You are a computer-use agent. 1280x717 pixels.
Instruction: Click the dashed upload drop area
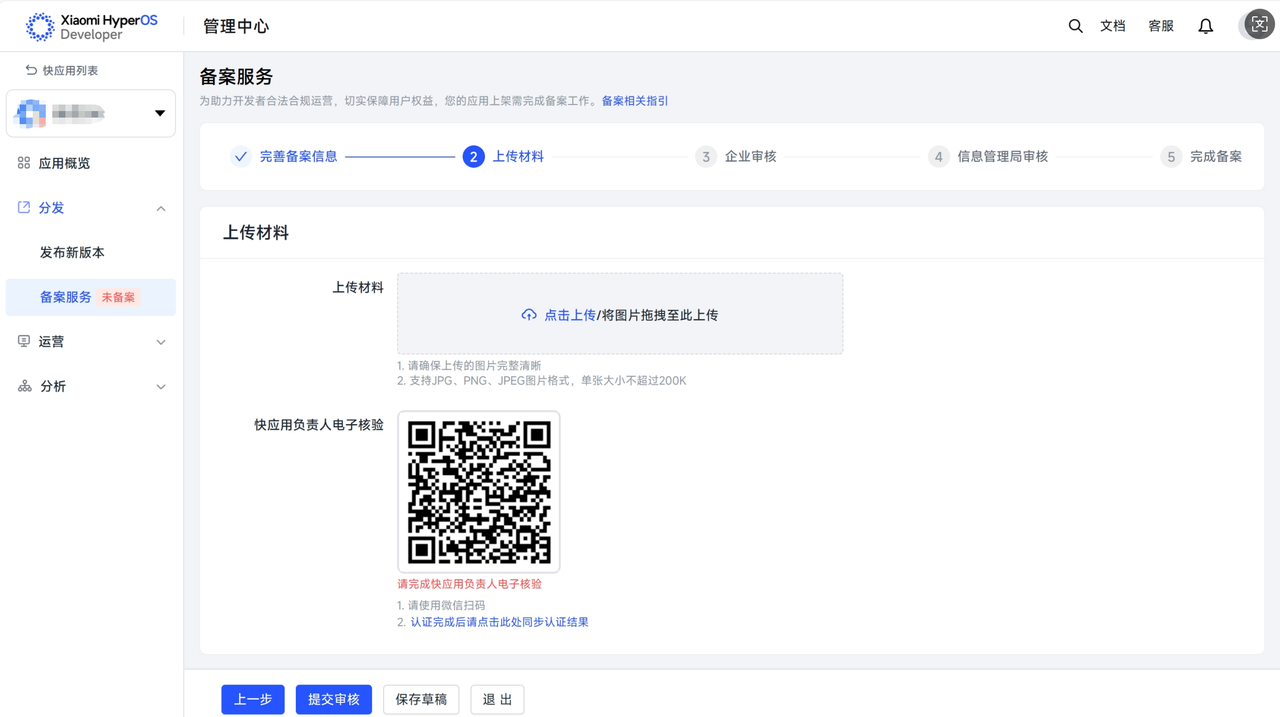click(620, 314)
